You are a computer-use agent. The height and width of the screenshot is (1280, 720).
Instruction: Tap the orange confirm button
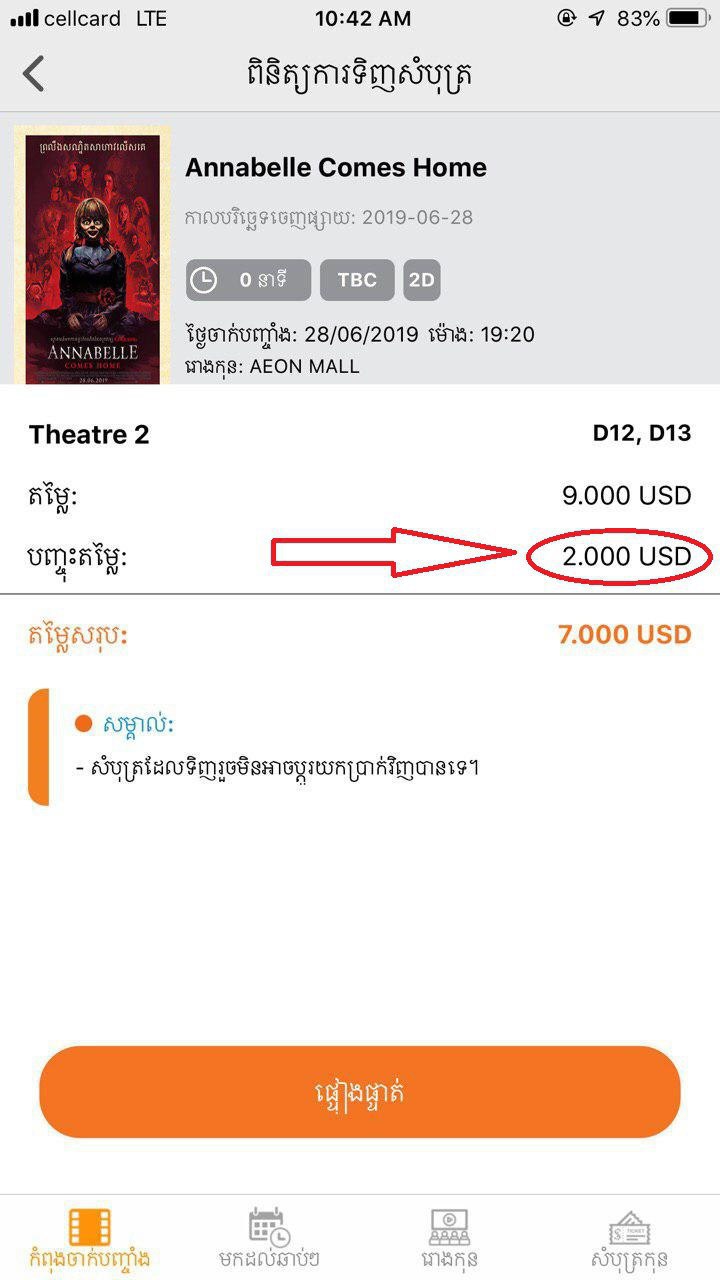360,1092
